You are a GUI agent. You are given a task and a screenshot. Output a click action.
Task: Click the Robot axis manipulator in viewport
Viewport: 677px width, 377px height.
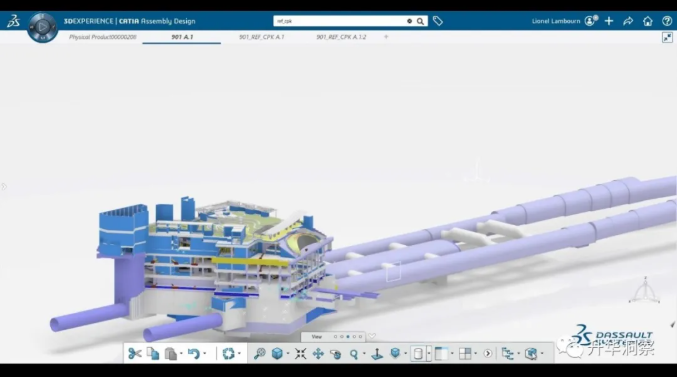pyautogui.click(x=644, y=290)
